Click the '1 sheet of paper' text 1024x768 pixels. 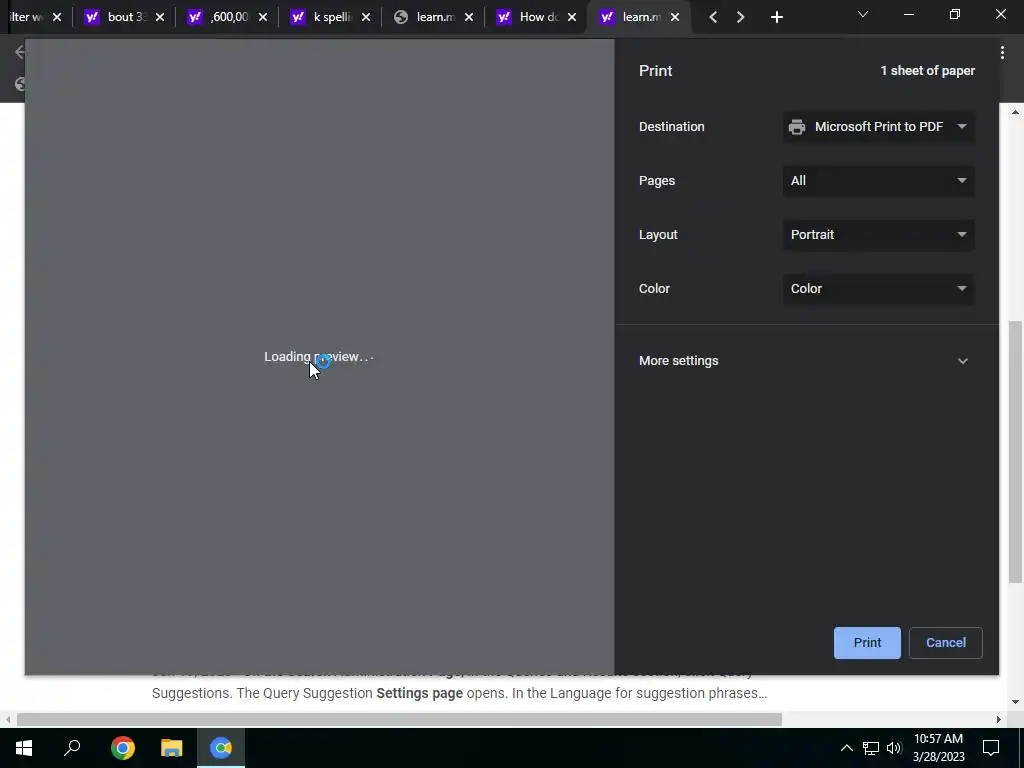(x=927, y=71)
